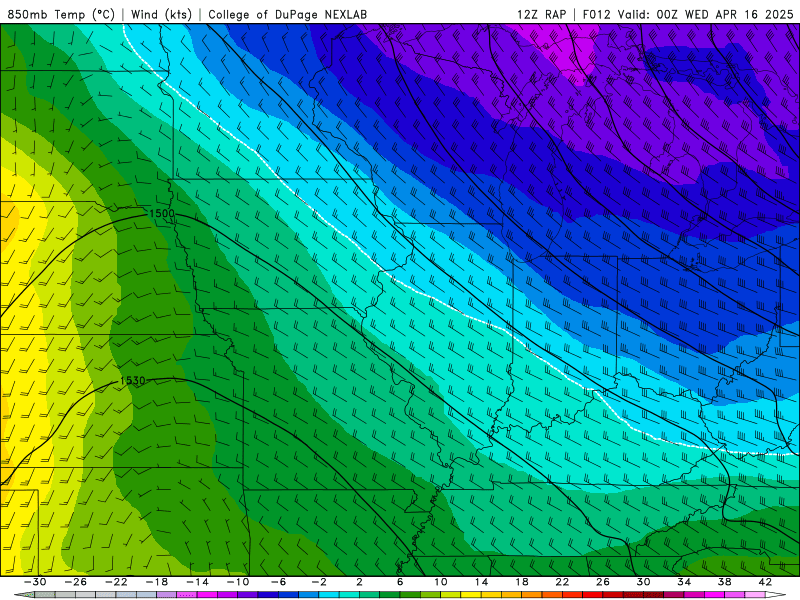
Task: Click the '1500' height contour label
Action: coord(162,213)
